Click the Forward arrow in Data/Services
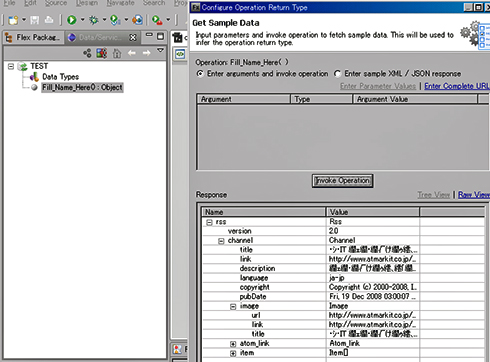Viewport: 490px width, 362px height. point(146,53)
